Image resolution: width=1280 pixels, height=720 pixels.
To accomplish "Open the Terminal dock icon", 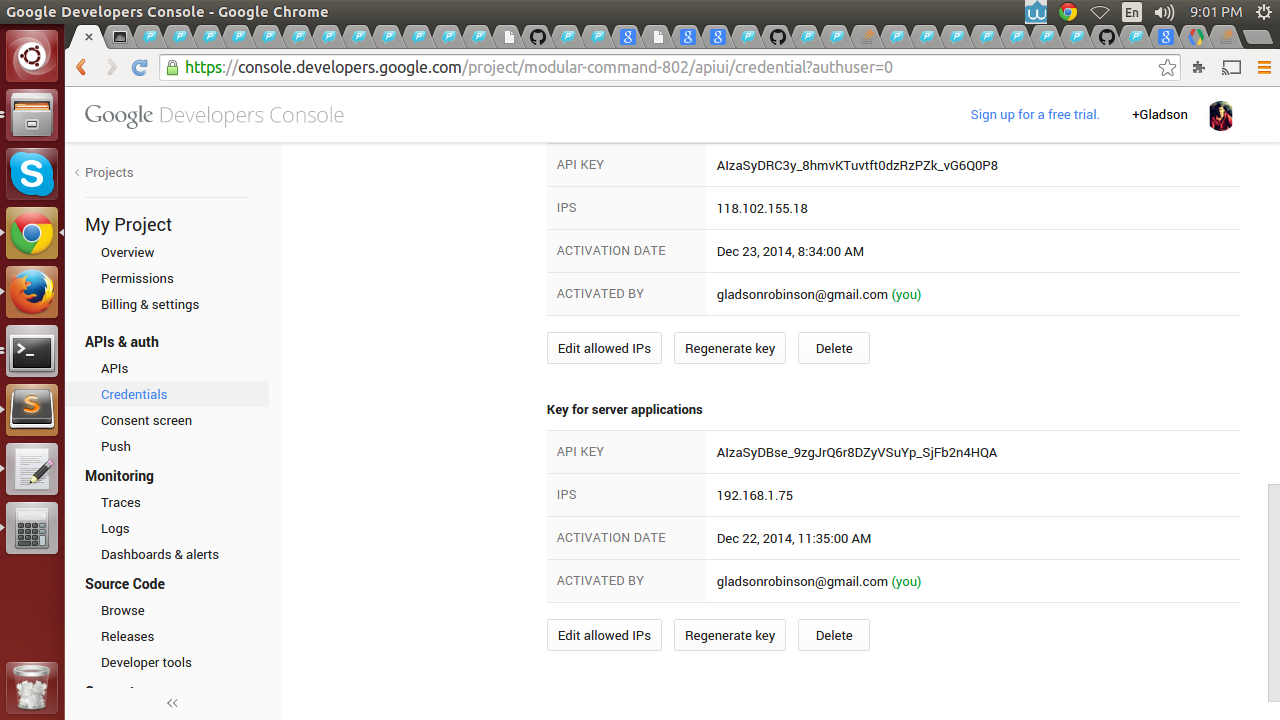I will tap(32, 351).
